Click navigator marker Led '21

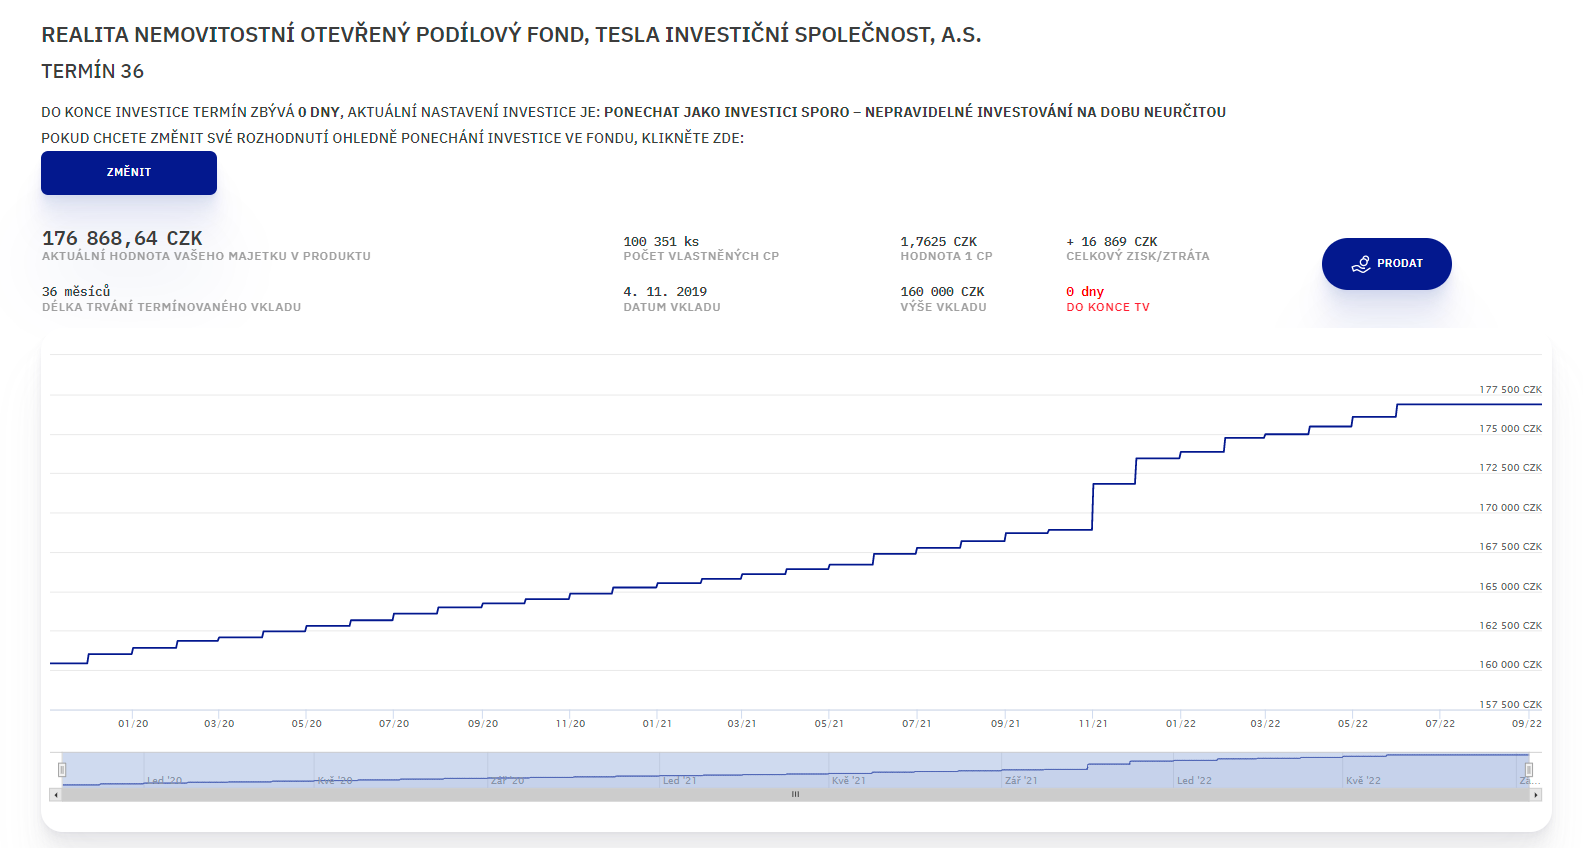680,780
